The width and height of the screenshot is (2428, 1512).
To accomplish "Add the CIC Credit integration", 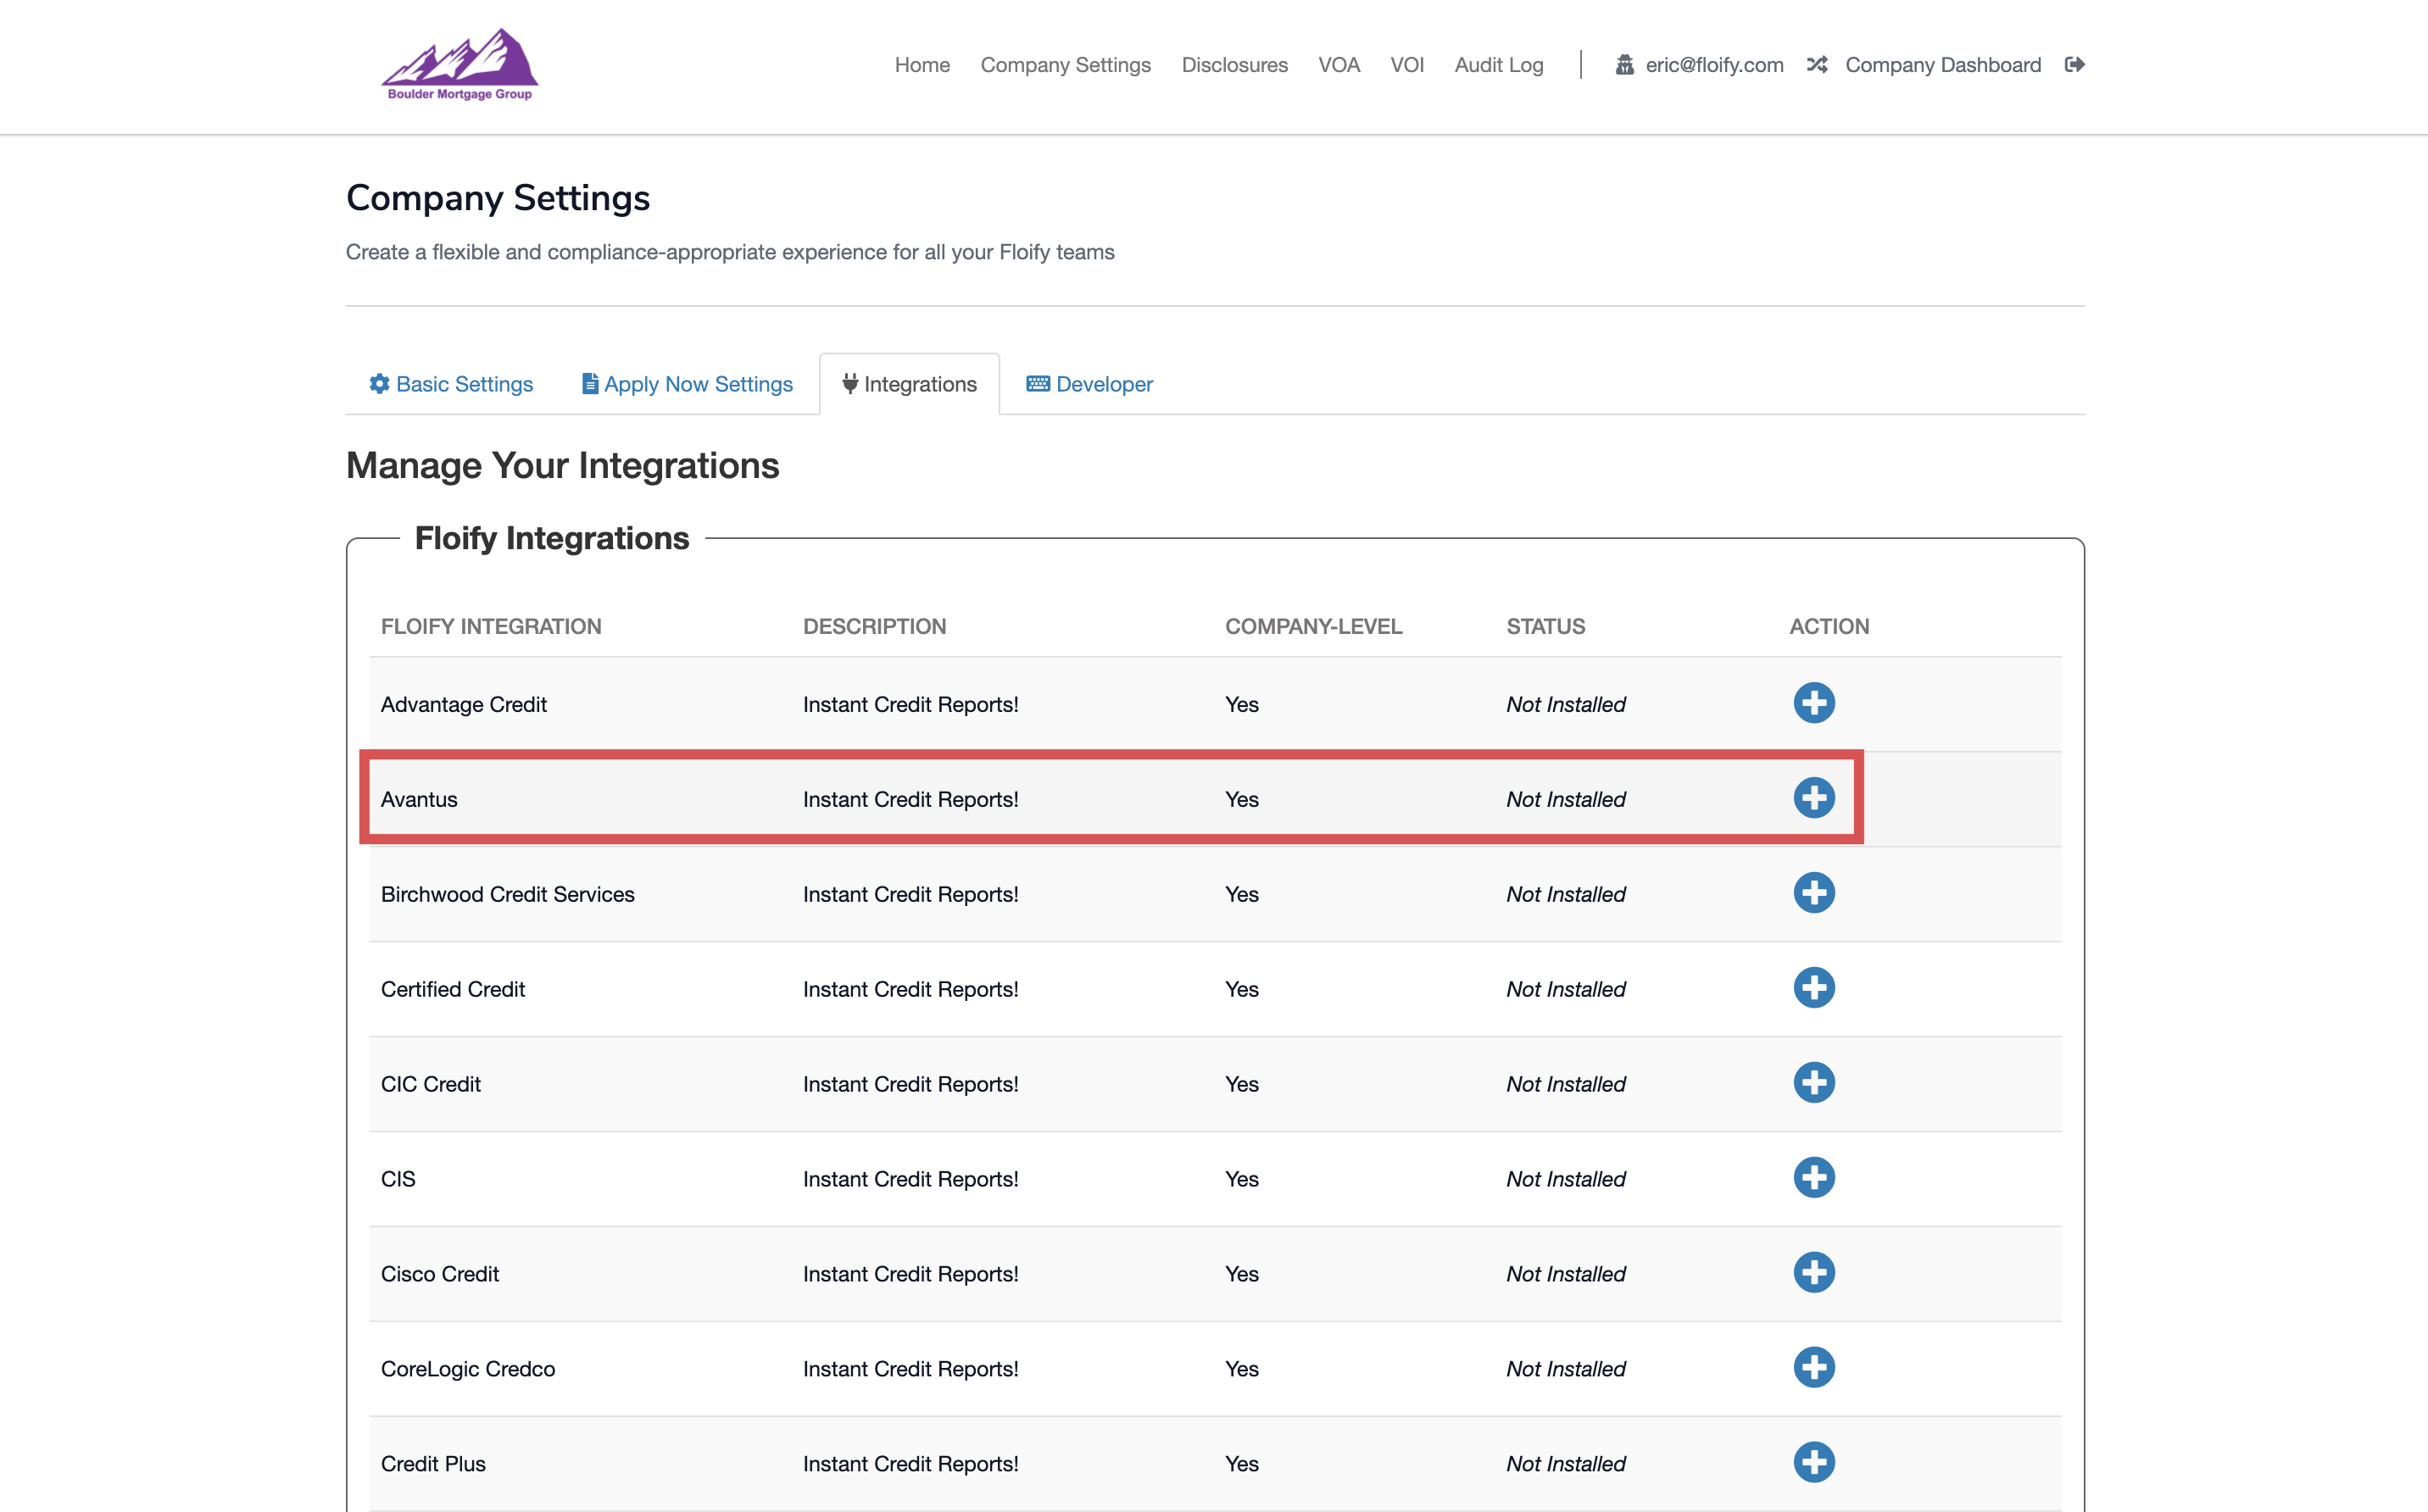I will (1813, 1083).
